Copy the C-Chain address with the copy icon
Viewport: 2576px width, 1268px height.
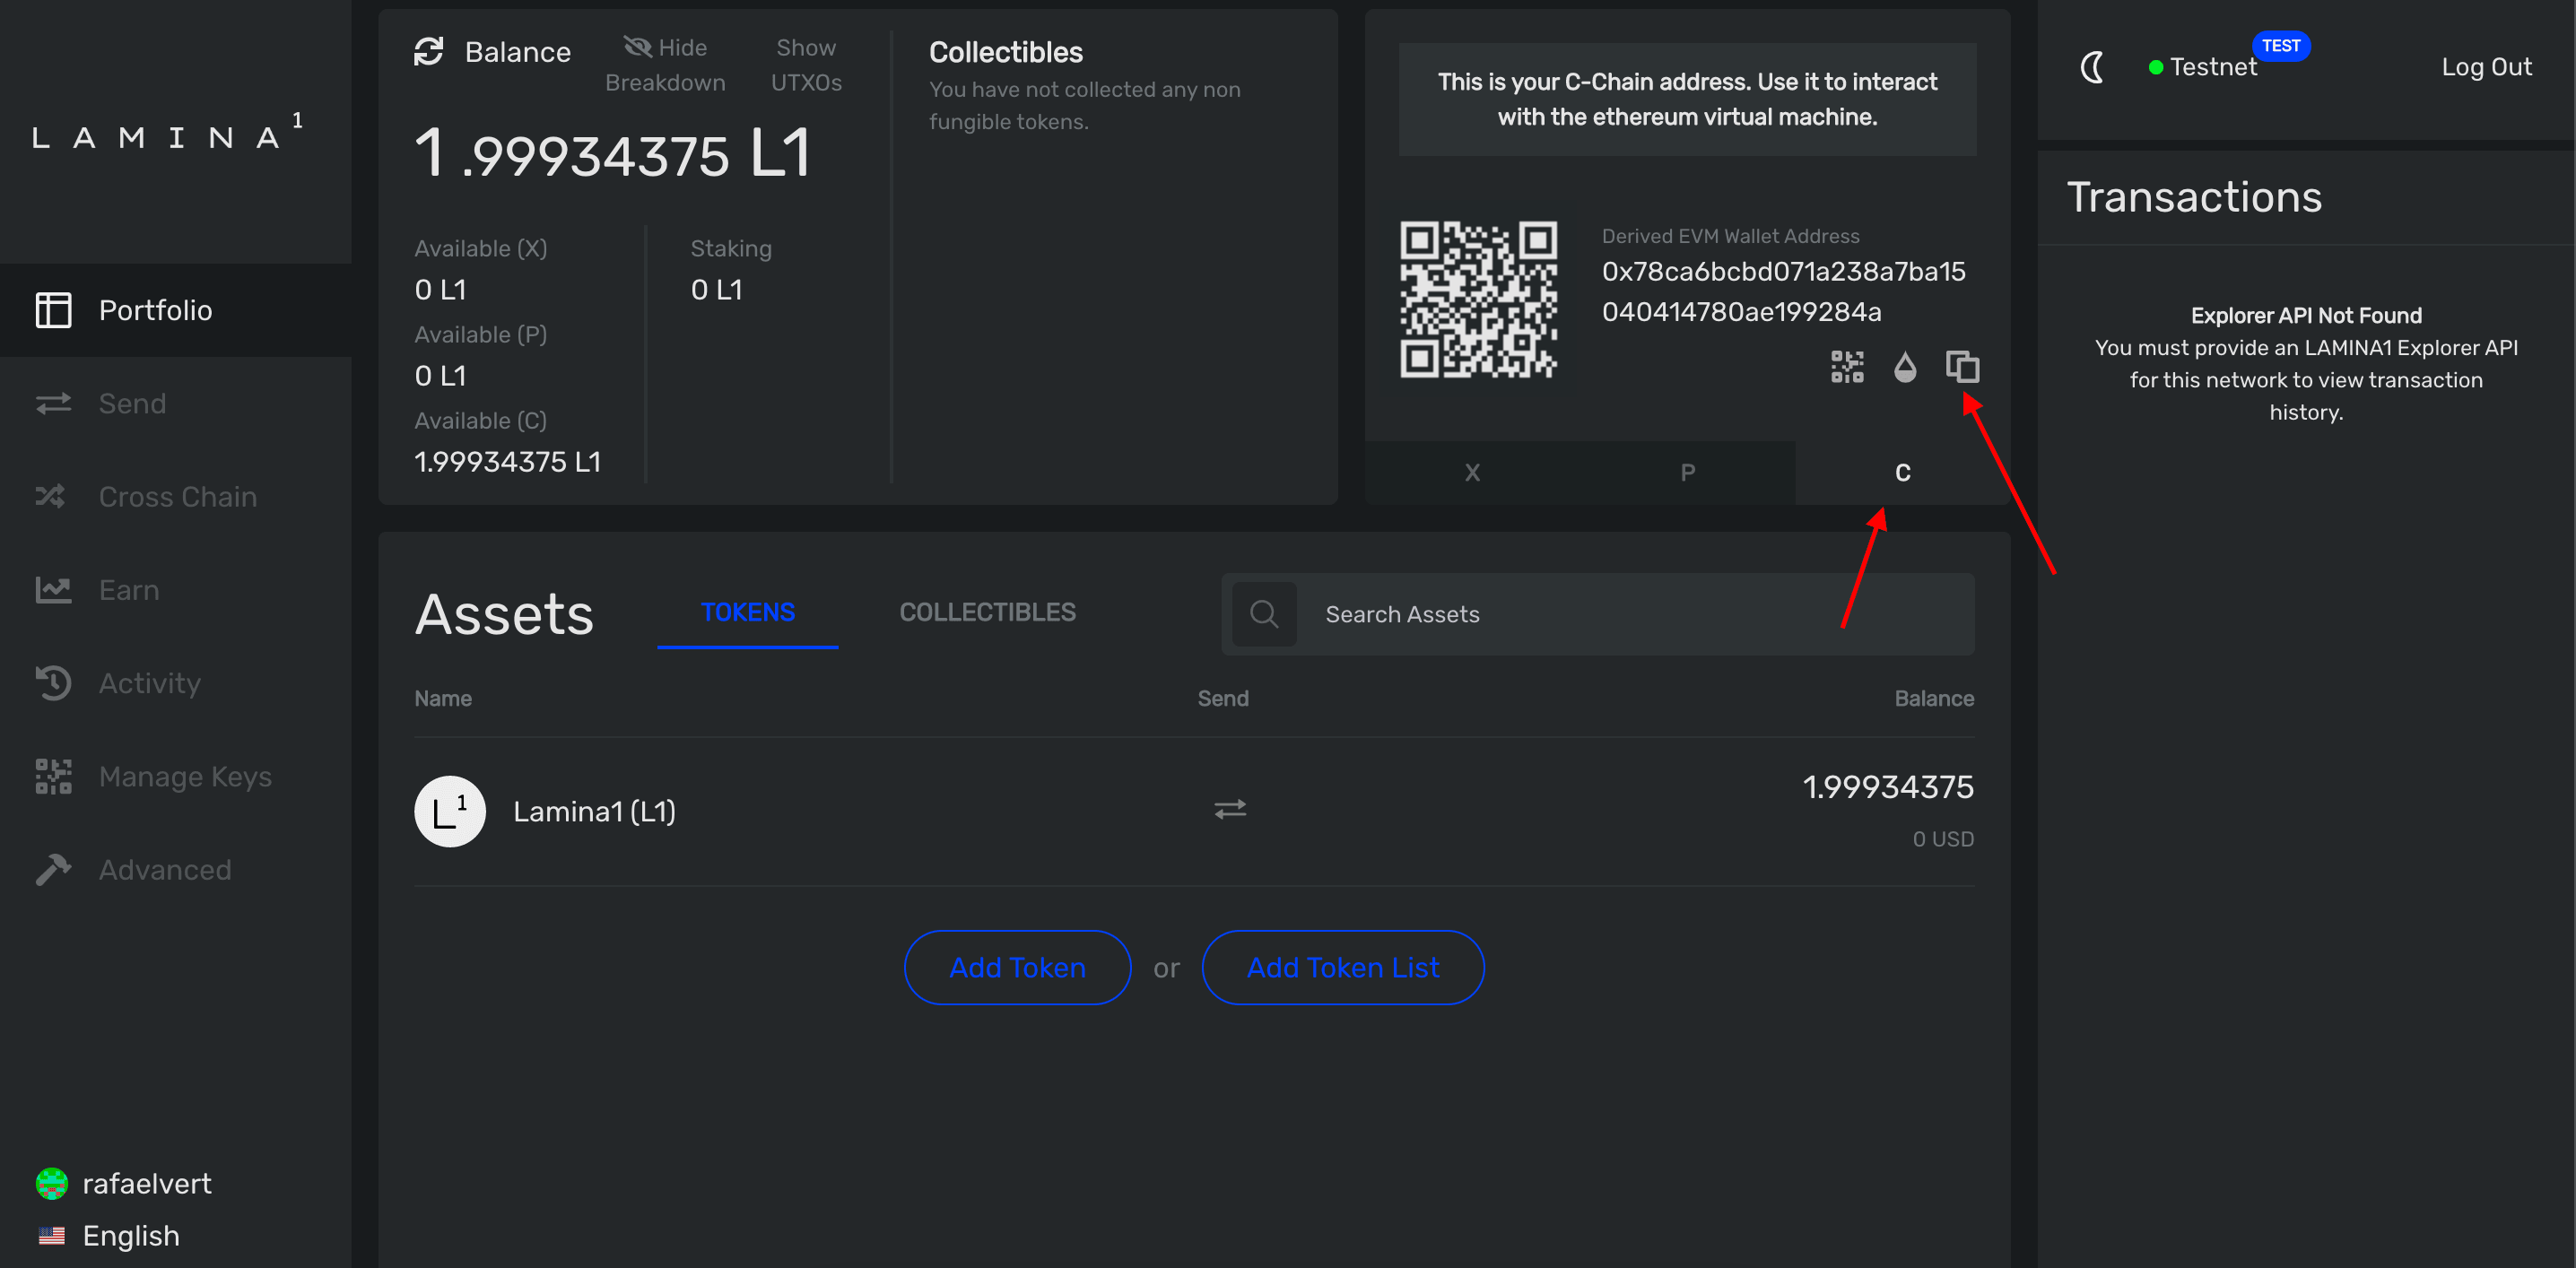pyautogui.click(x=1962, y=366)
